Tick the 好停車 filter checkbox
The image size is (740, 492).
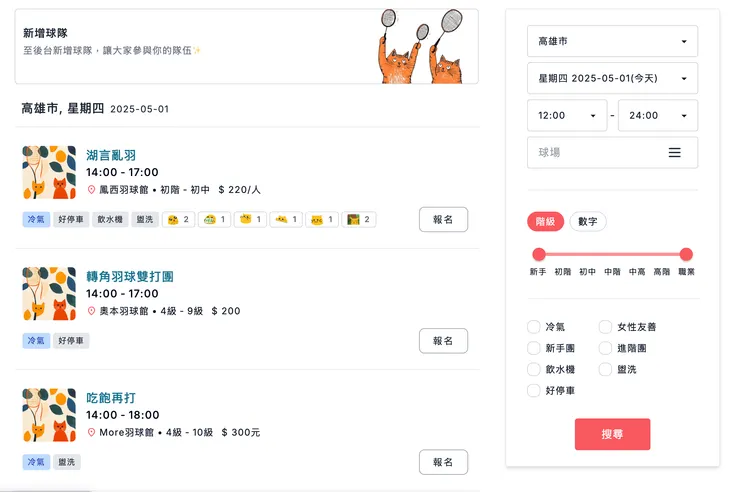(534, 390)
